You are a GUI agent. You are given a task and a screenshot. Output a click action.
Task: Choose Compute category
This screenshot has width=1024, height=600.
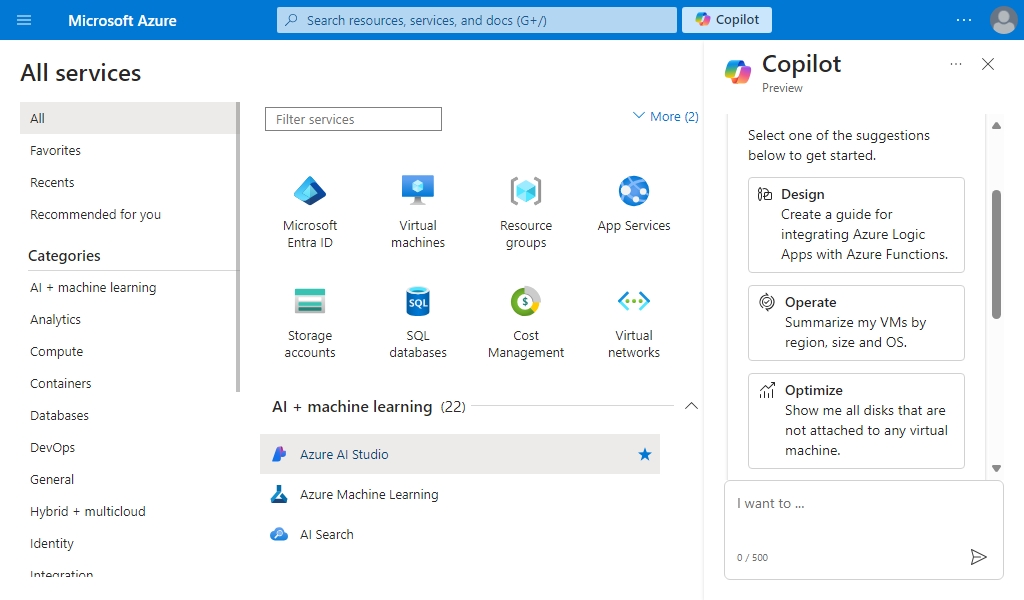(x=56, y=351)
